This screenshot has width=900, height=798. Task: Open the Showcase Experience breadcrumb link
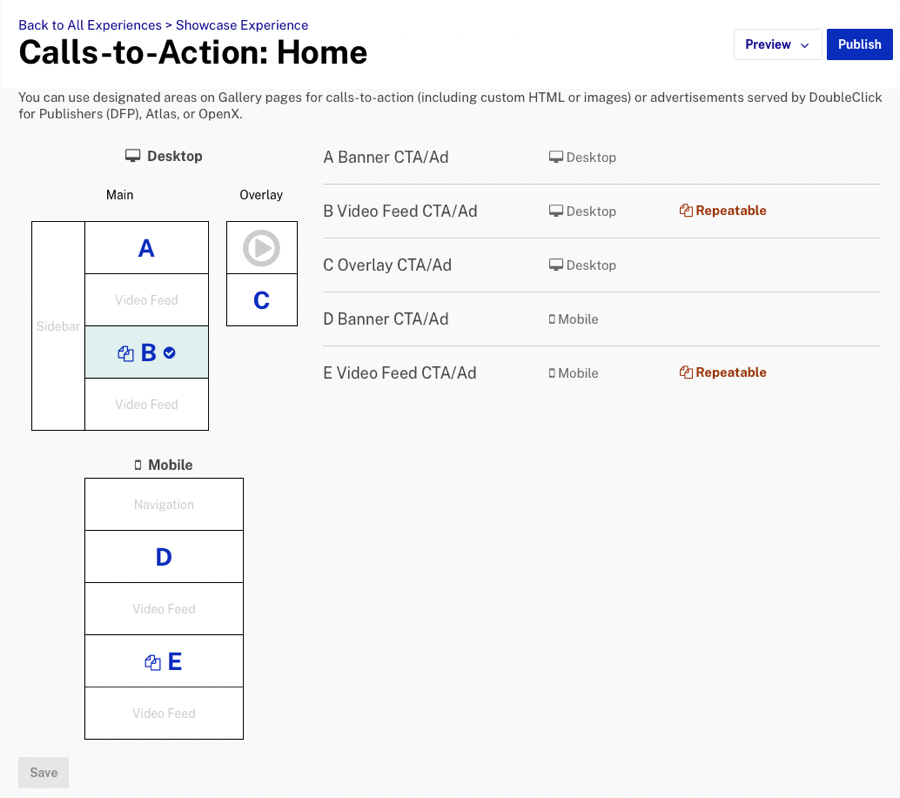(242, 25)
